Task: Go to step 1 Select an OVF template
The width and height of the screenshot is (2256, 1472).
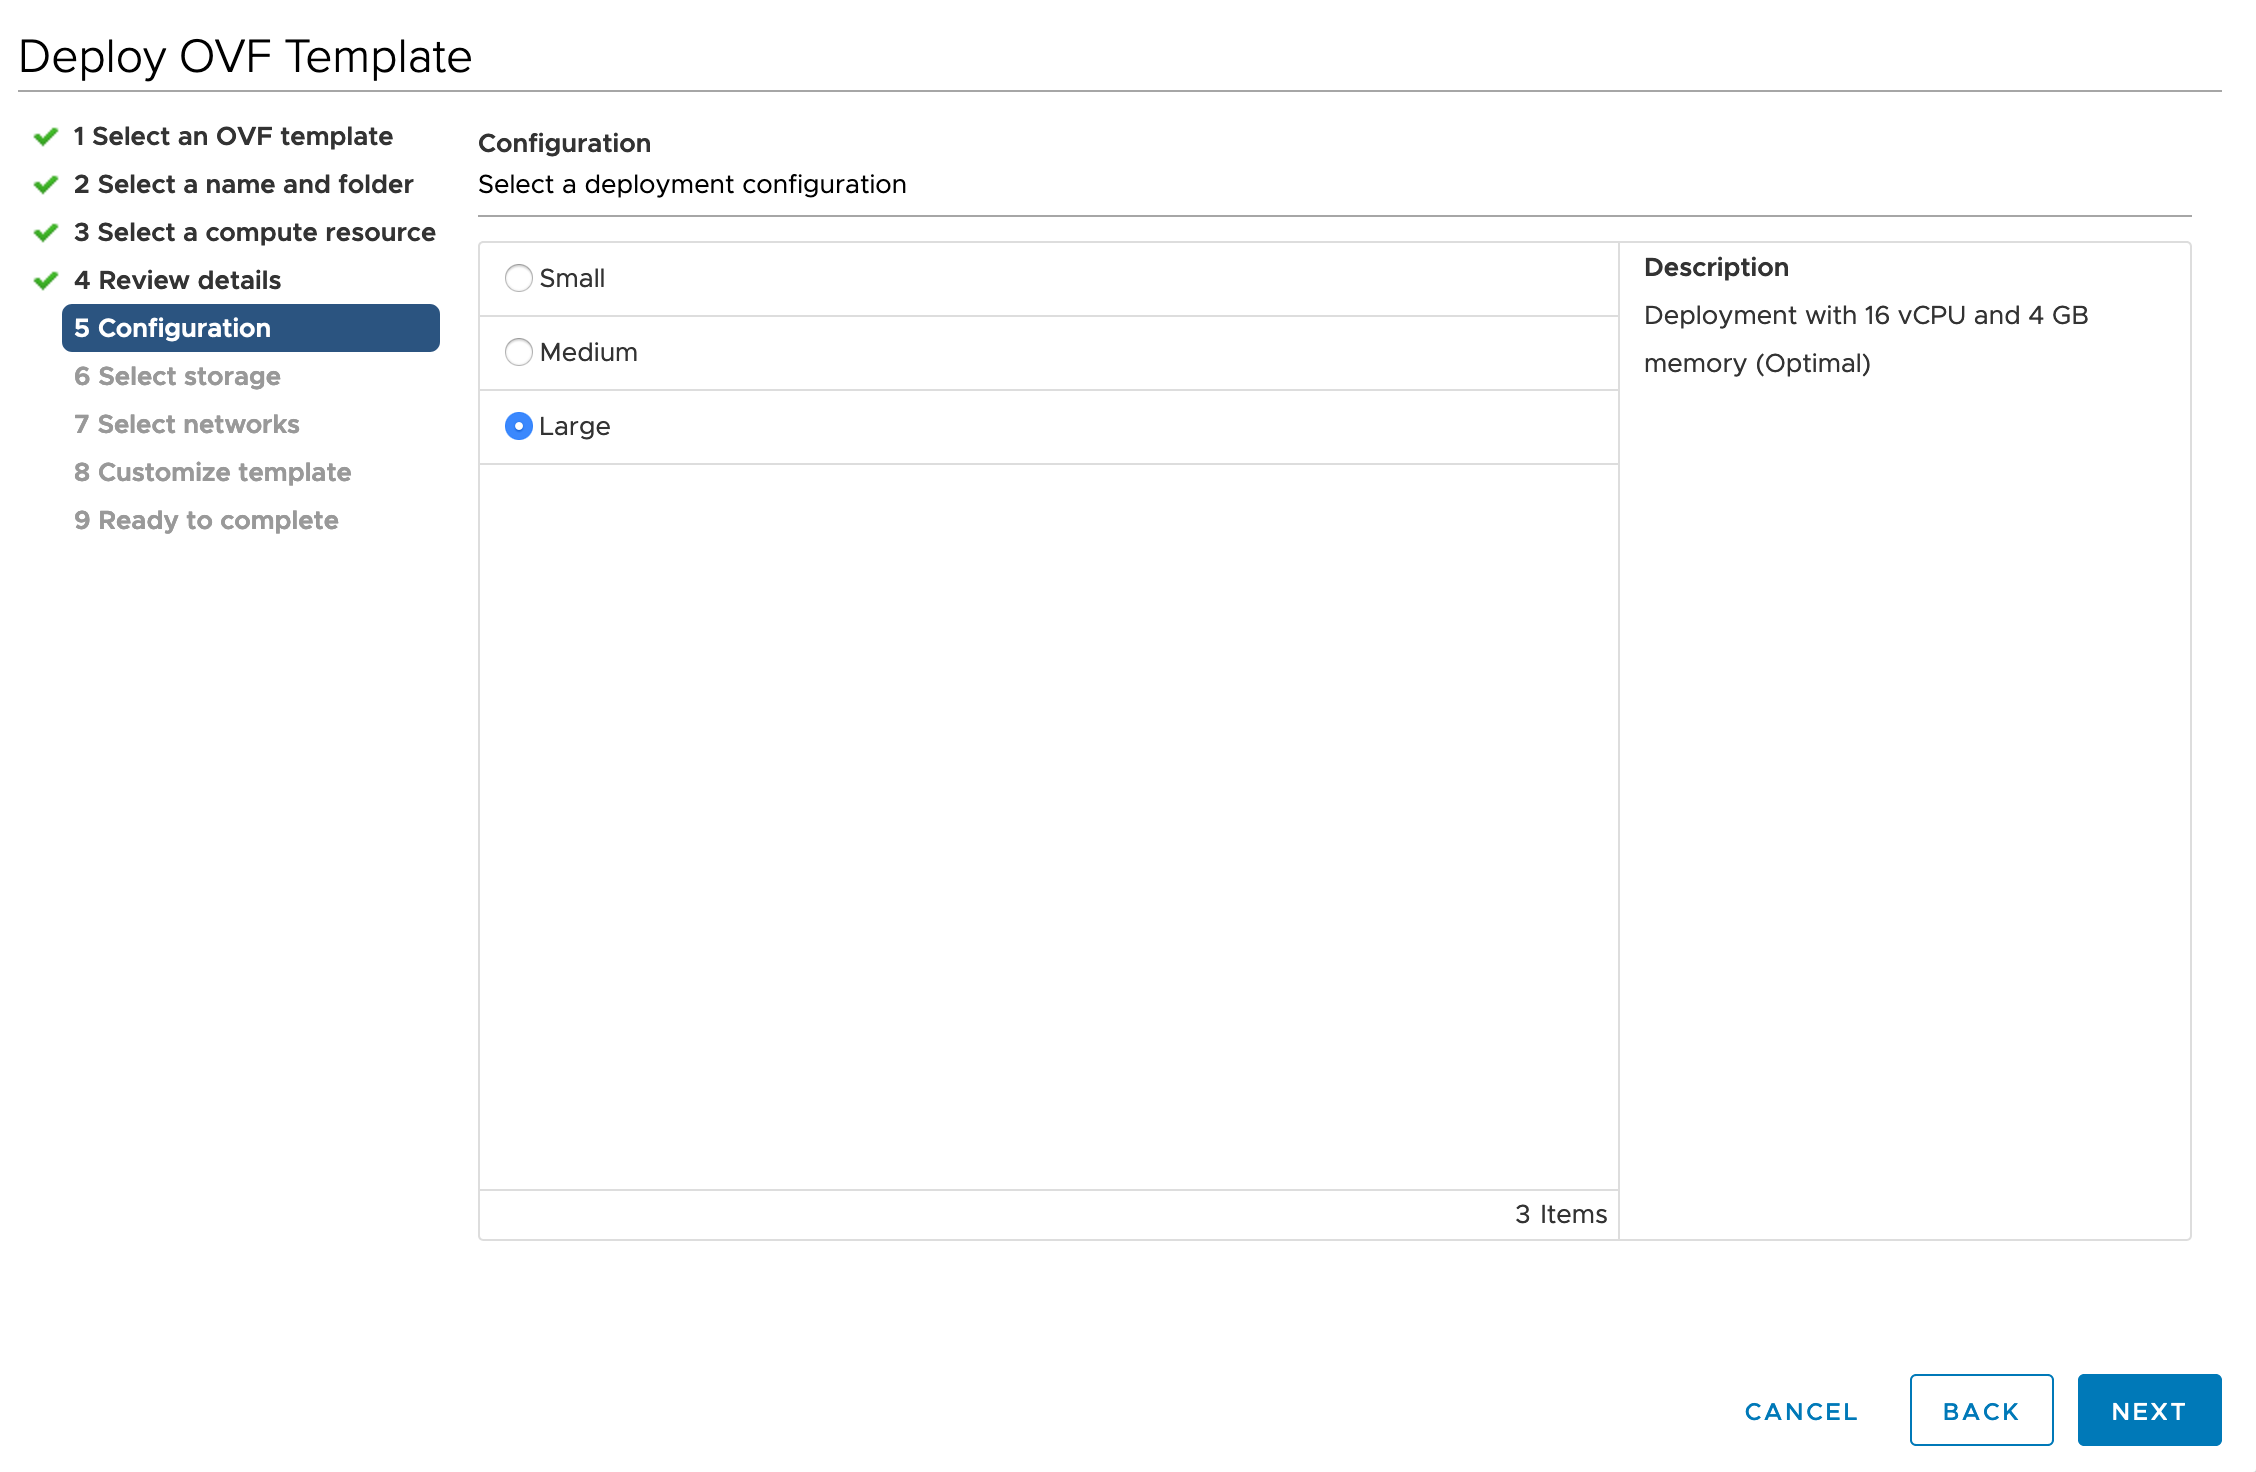Action: pyautogui.click(x=232, y=136)
